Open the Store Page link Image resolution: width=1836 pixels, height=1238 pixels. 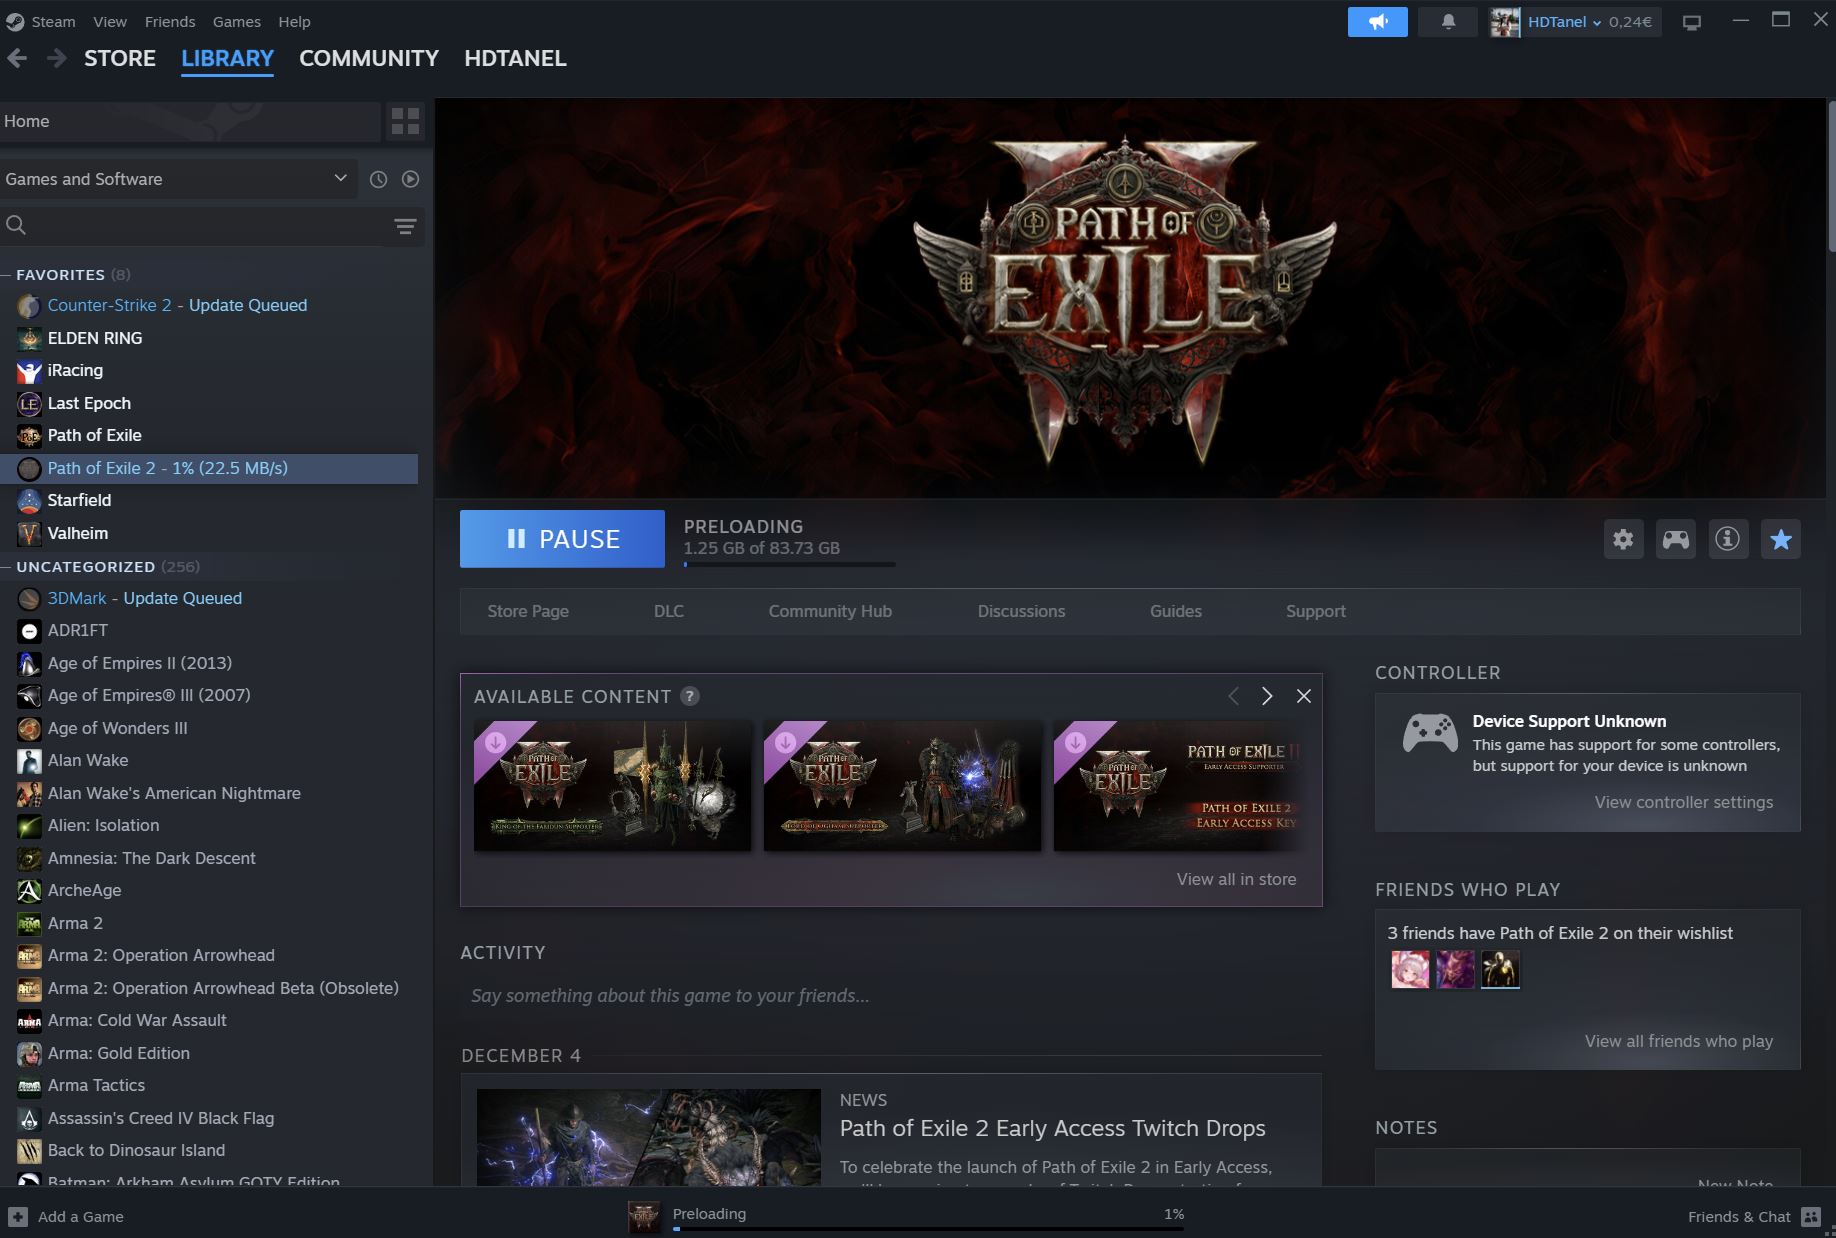528,611
